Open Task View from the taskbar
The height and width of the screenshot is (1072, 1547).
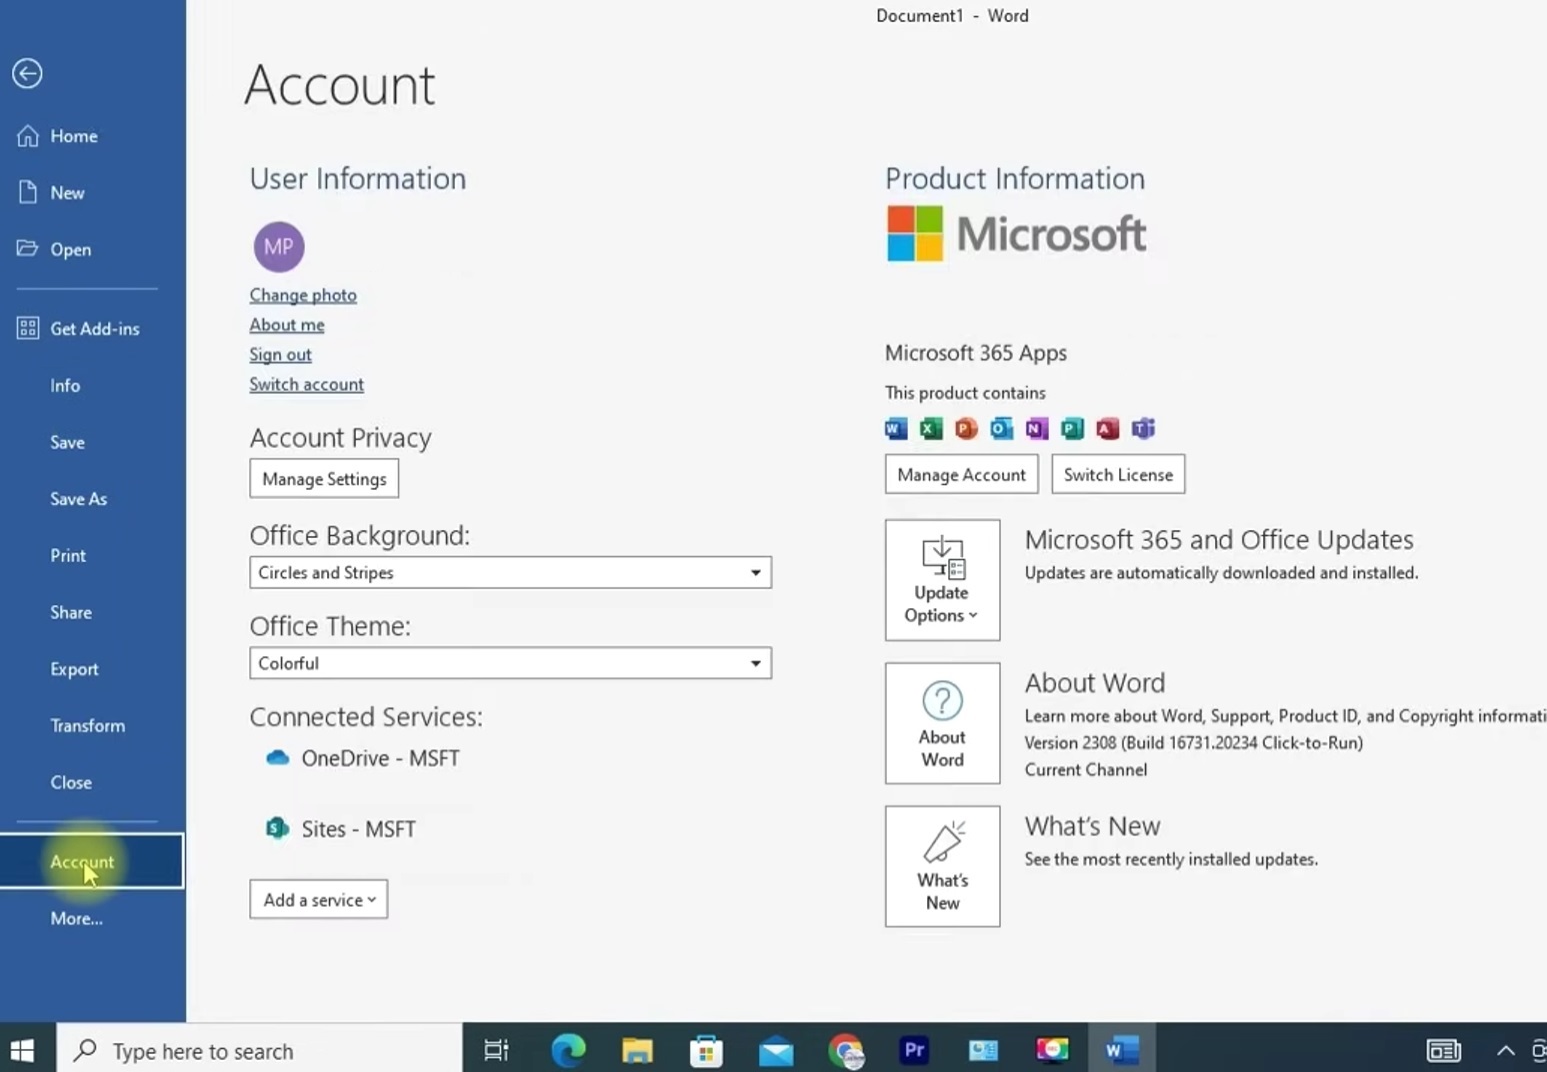[x=496, y=1050]
